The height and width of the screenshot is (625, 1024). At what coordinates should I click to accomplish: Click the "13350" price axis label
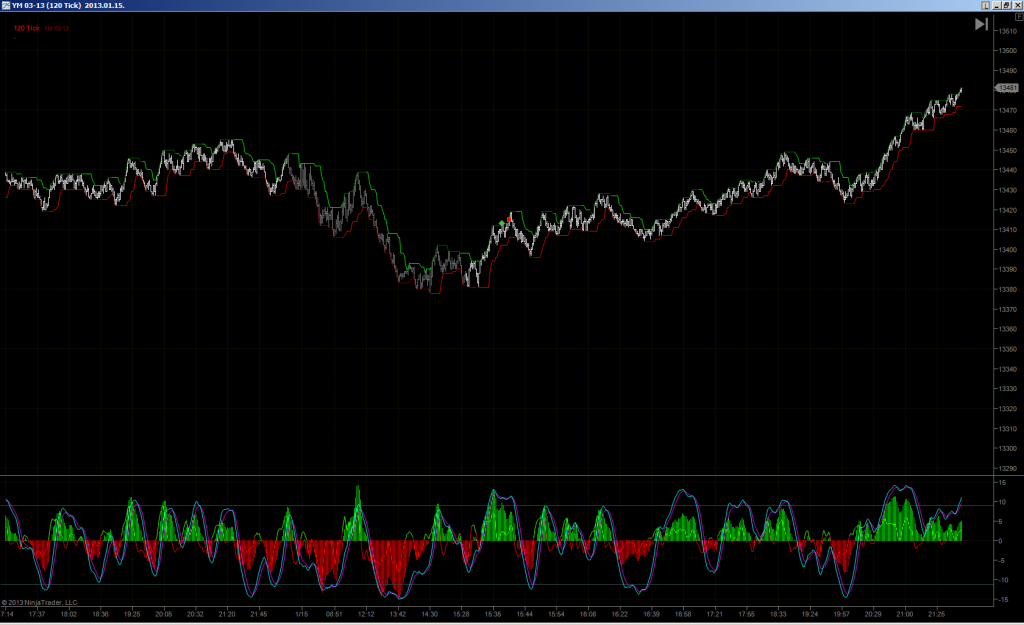(x=1007, y=349)
